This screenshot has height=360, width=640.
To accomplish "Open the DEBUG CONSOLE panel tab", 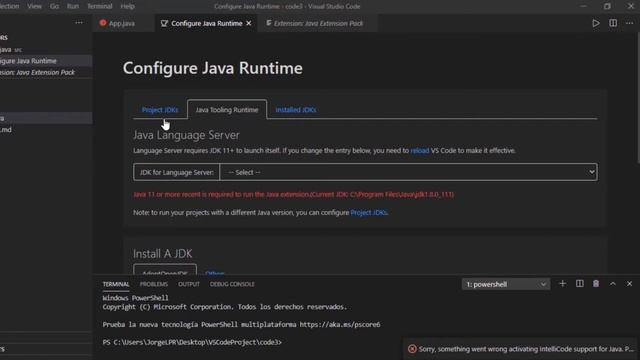I will [x=232, y=284].
